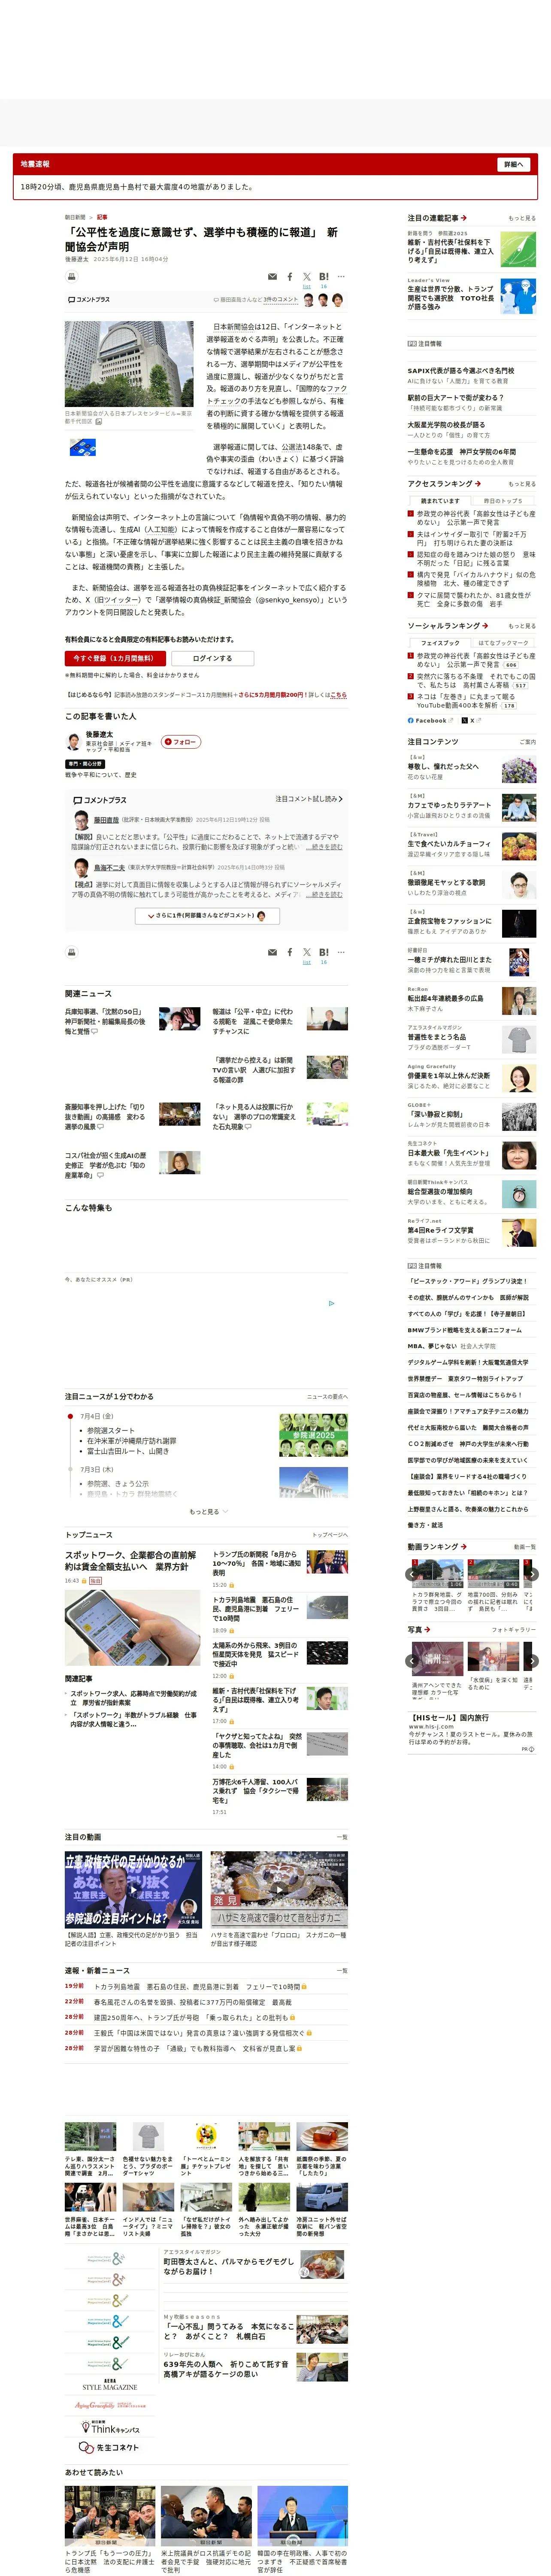Expand 島海不二夫 comment with 続きを読む
This screenshot has height=2576, width=551.
point(324,895)
